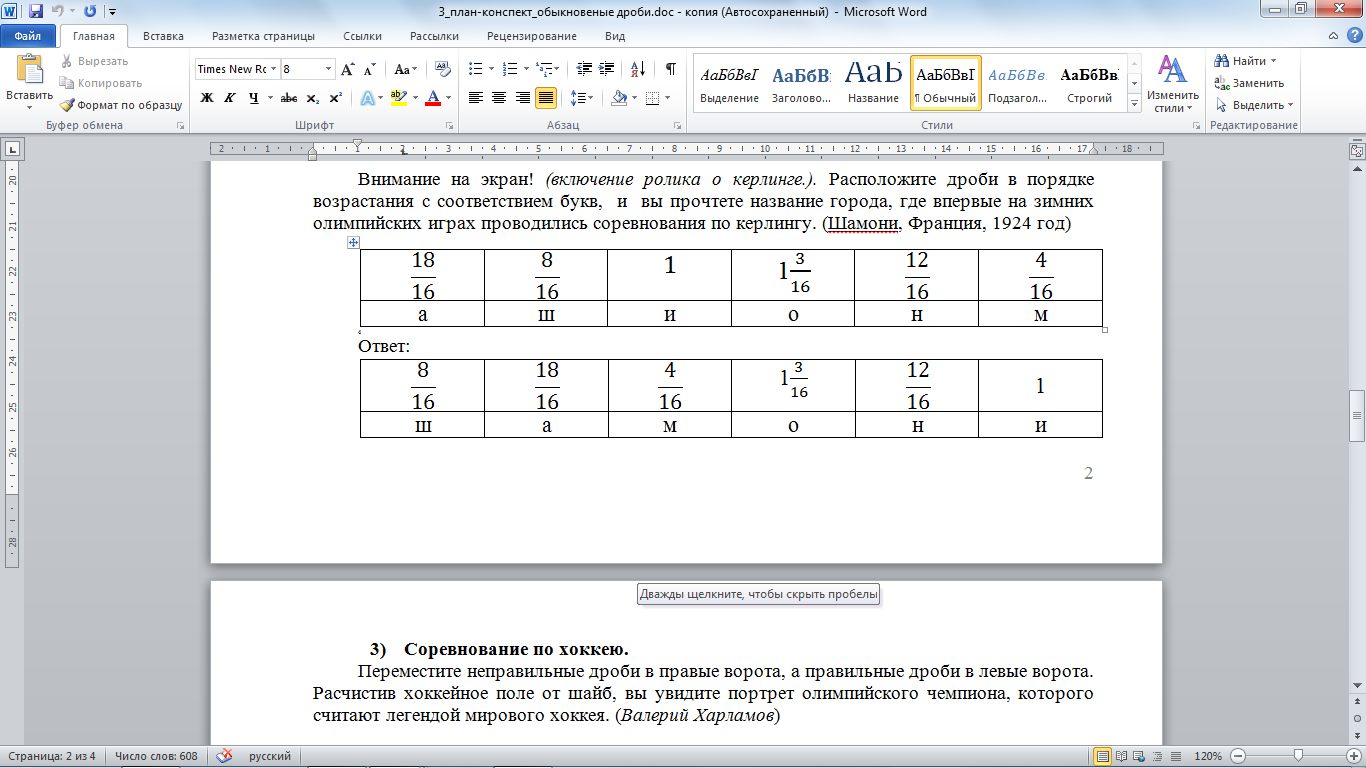
Task: Switch to the Вставка tab
Action: [163, 36]
